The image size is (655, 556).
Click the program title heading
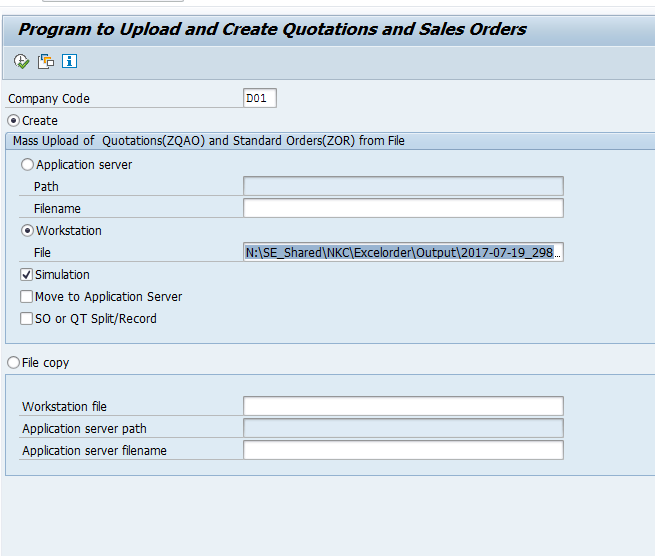[272, 29]
